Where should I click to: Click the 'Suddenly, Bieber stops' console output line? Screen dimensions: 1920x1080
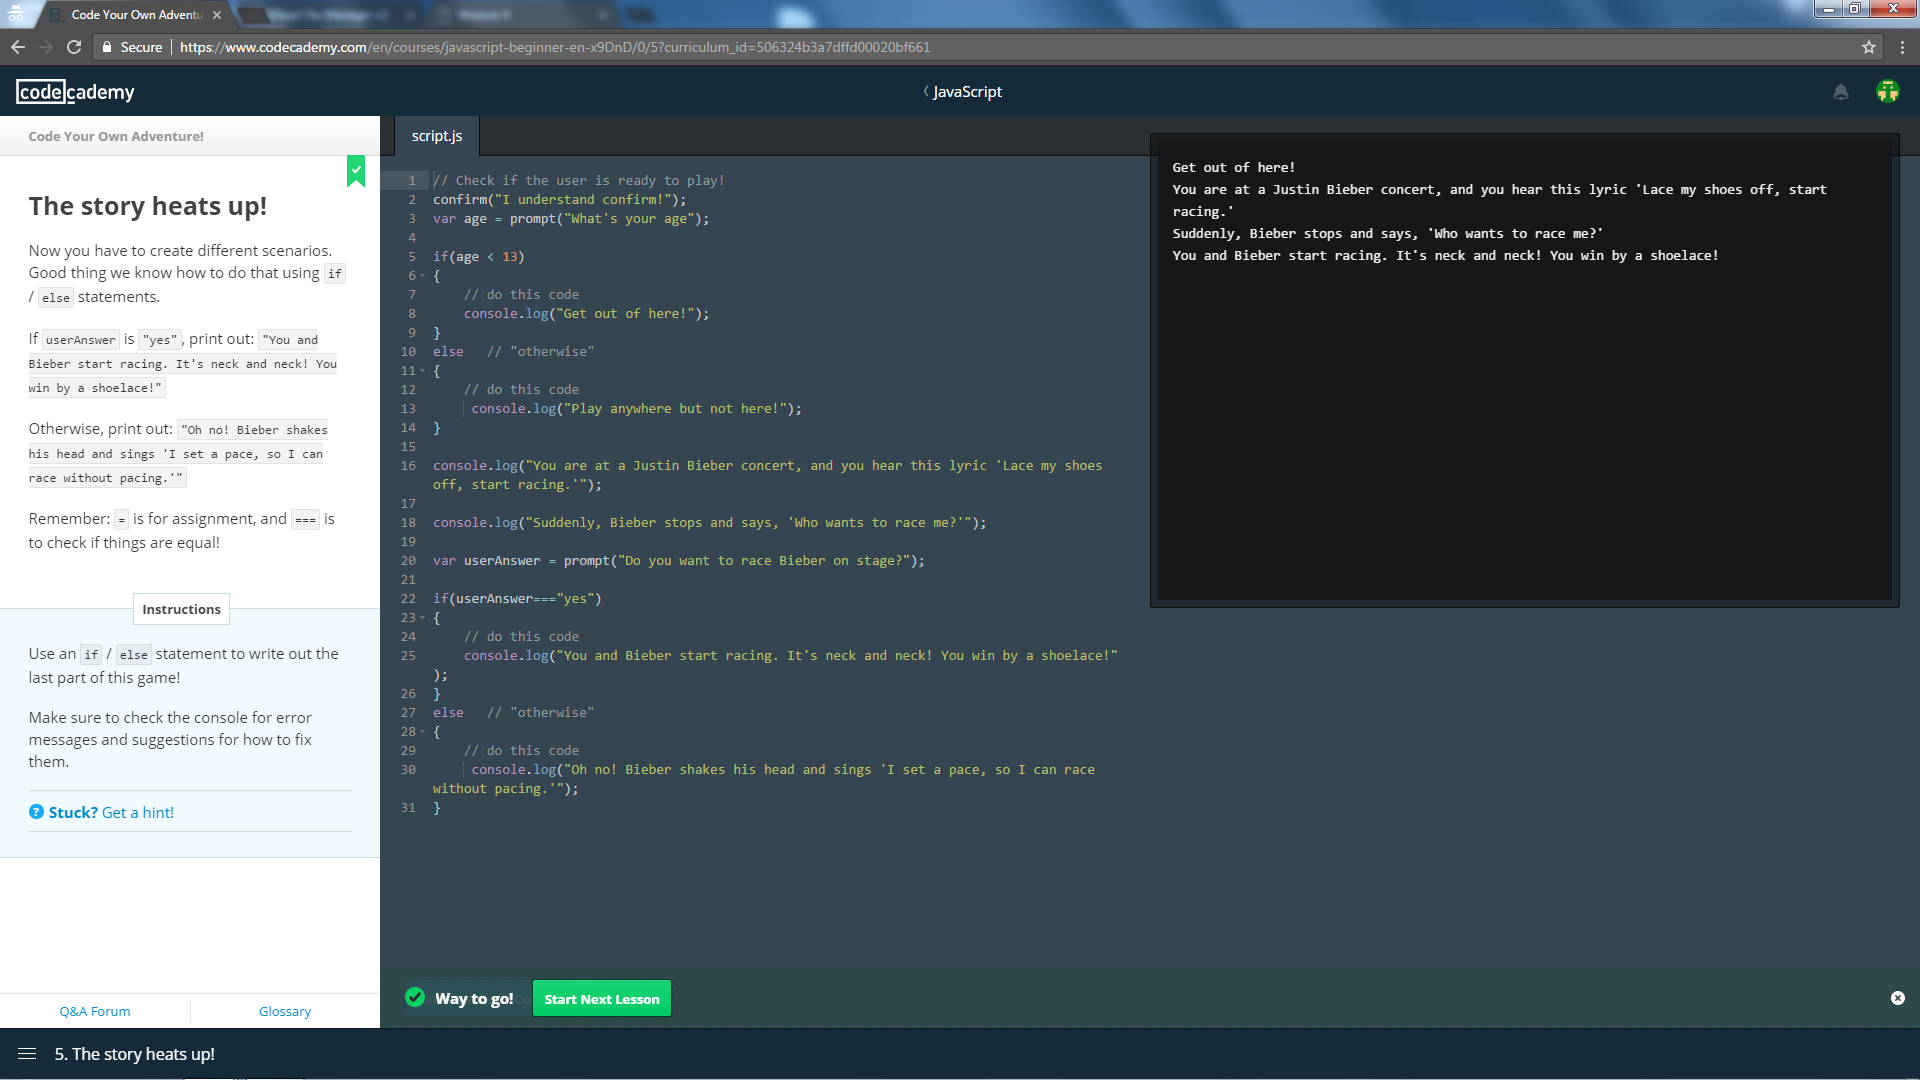coord(1387,234)
